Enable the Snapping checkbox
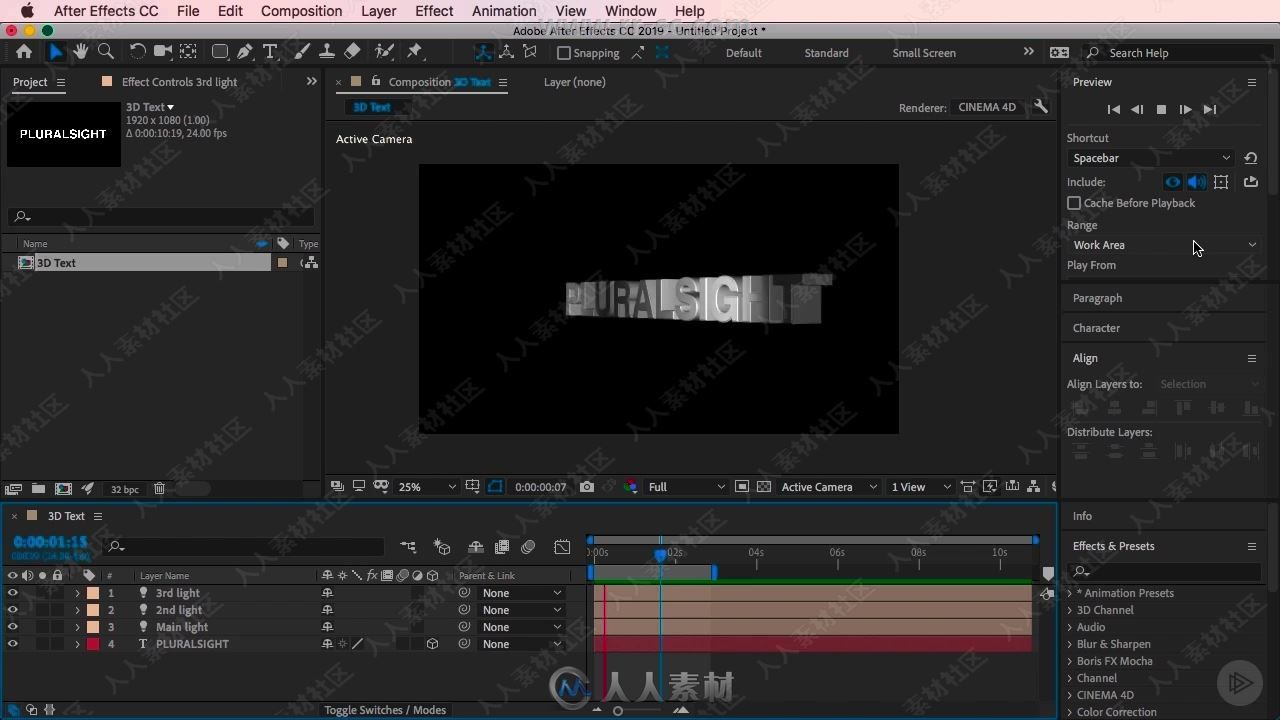 tap(564, 53)
